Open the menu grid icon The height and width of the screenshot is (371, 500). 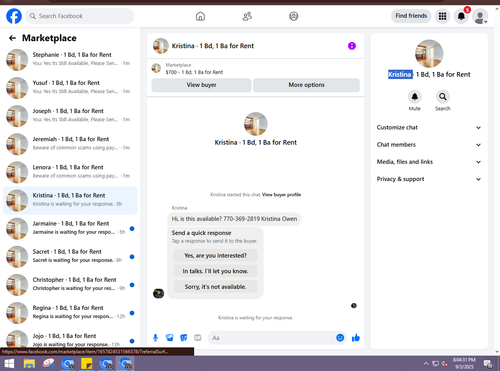click(442, 16)
